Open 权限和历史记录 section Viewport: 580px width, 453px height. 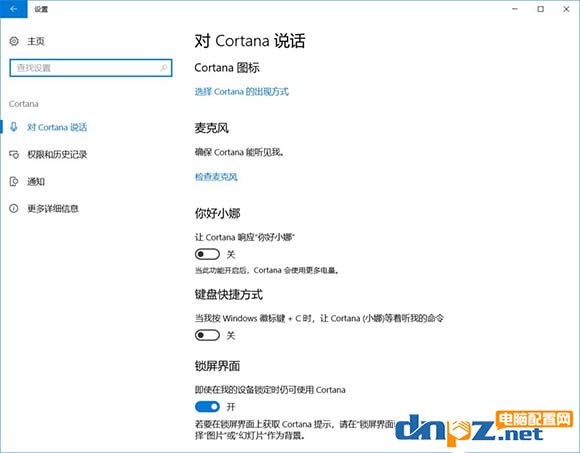pos(57,154)
